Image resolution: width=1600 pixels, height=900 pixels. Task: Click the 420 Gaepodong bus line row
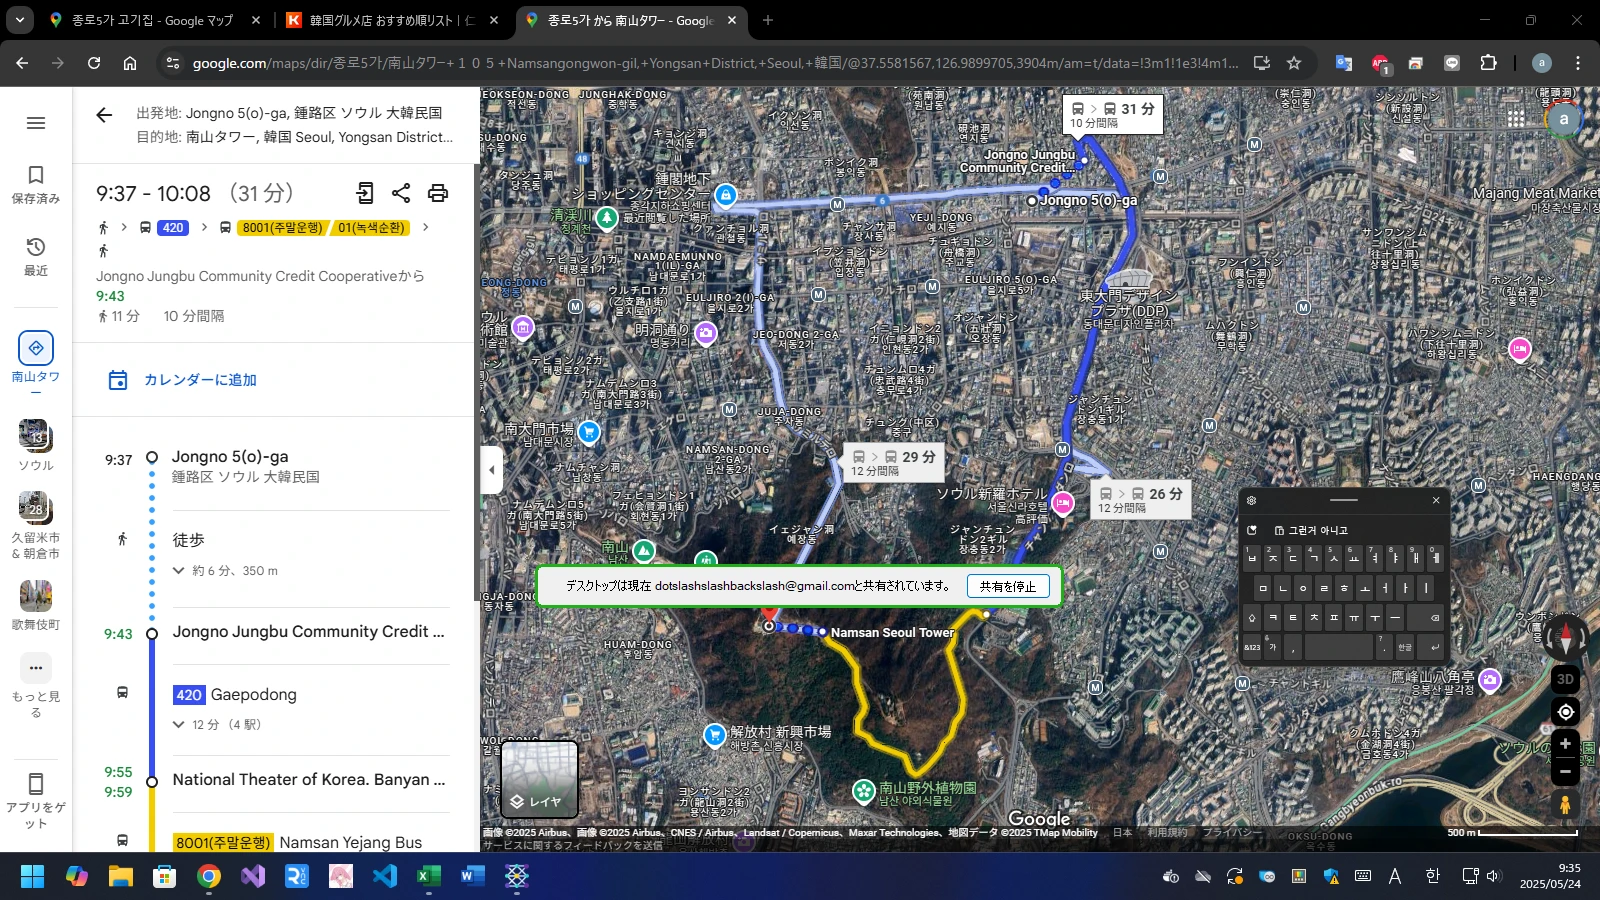(x=235, y=695)
